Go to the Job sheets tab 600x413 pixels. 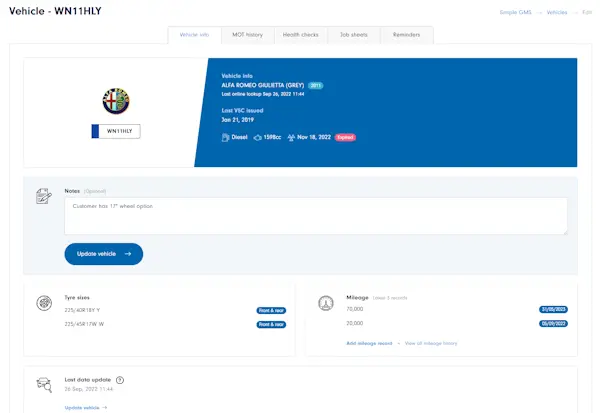tap(353, 35)
